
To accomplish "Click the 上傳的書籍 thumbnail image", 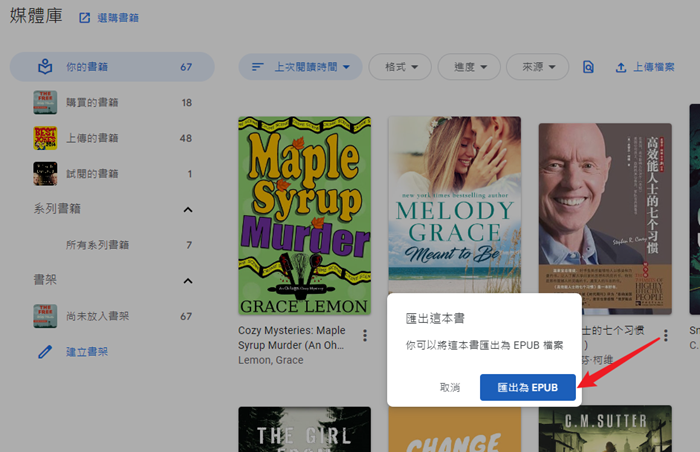I will tap(45, 138).
